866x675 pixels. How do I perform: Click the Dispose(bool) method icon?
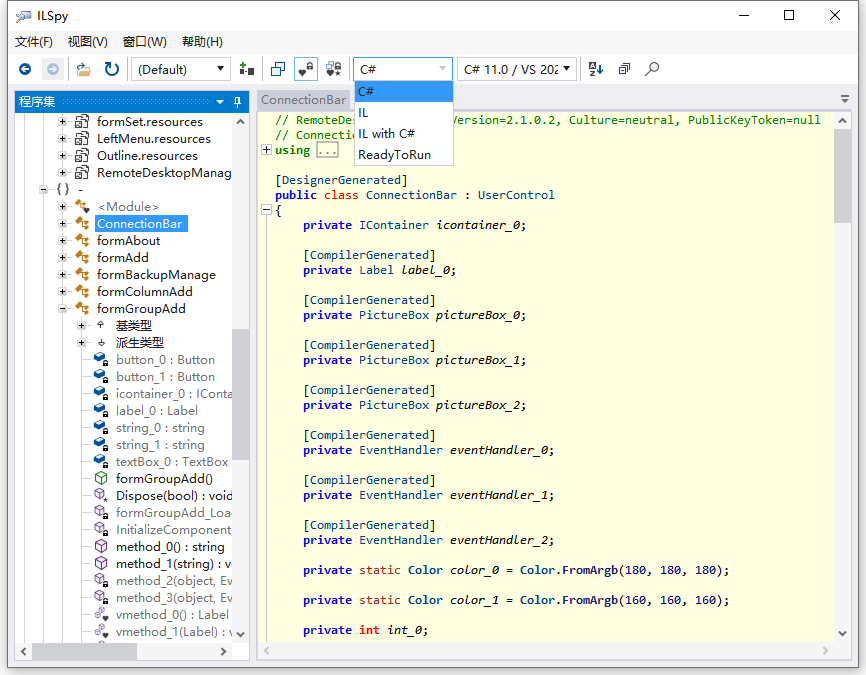click(101, 495)
